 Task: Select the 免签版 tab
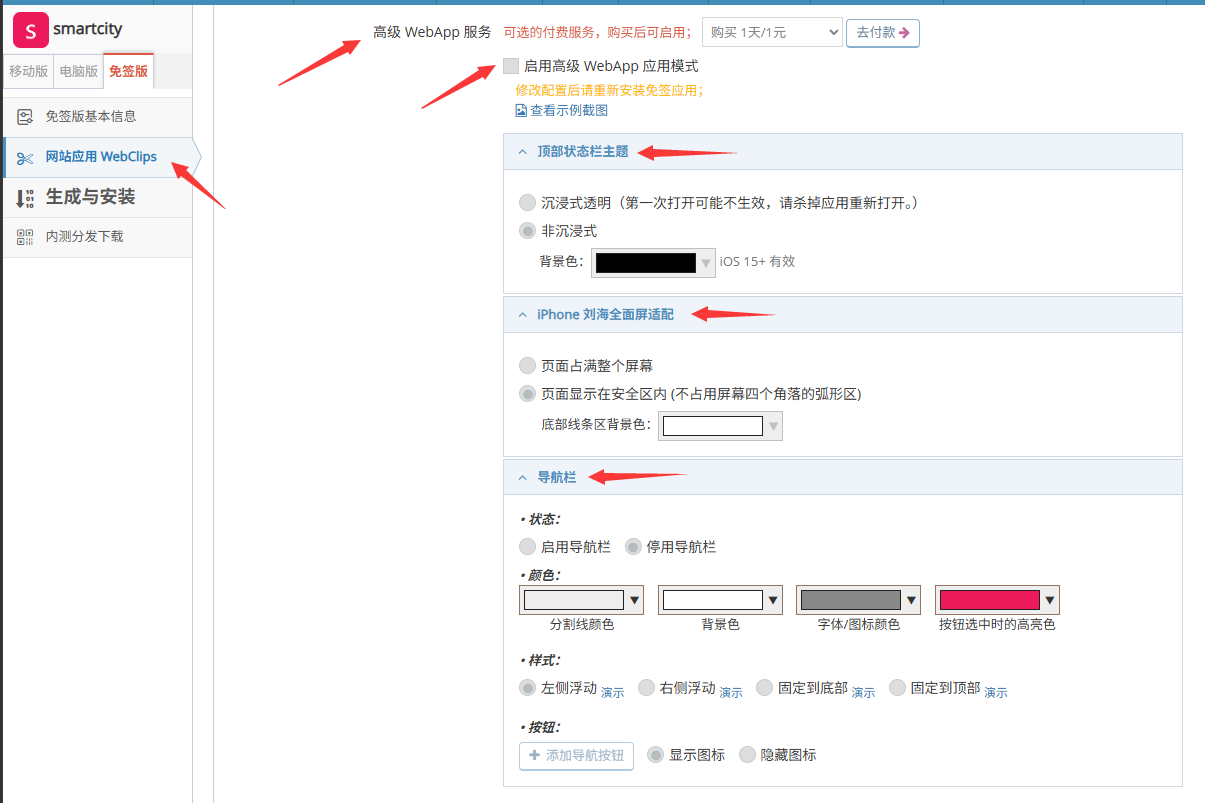(129, 71)
